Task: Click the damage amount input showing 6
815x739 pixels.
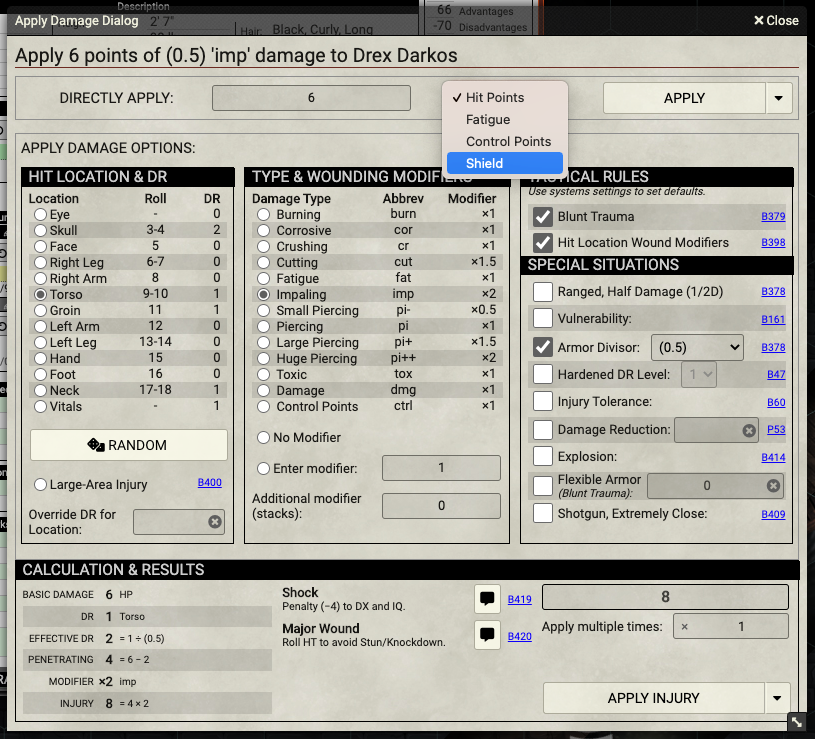Action: tap(310, 98)
